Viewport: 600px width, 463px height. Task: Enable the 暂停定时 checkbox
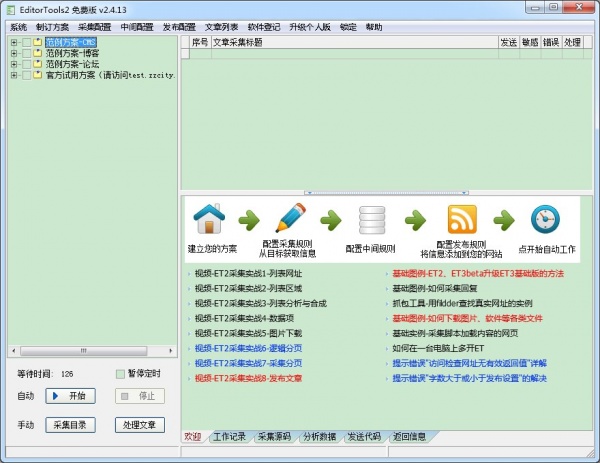pyautogui.click(x=120, y=374)
